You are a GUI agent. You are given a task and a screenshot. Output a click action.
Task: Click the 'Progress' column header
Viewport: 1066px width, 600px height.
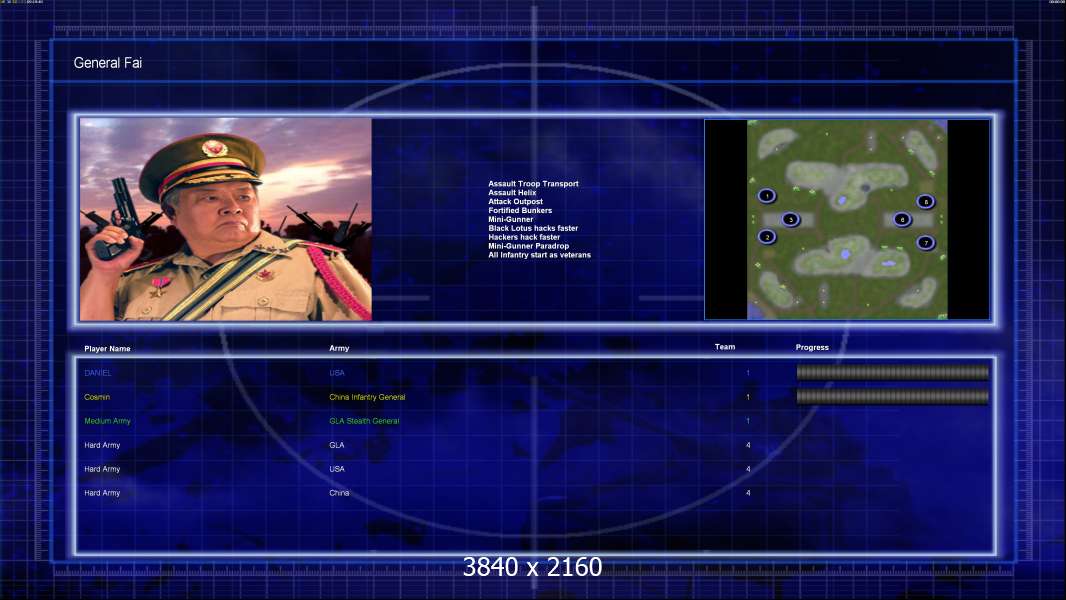pos(812,347)
